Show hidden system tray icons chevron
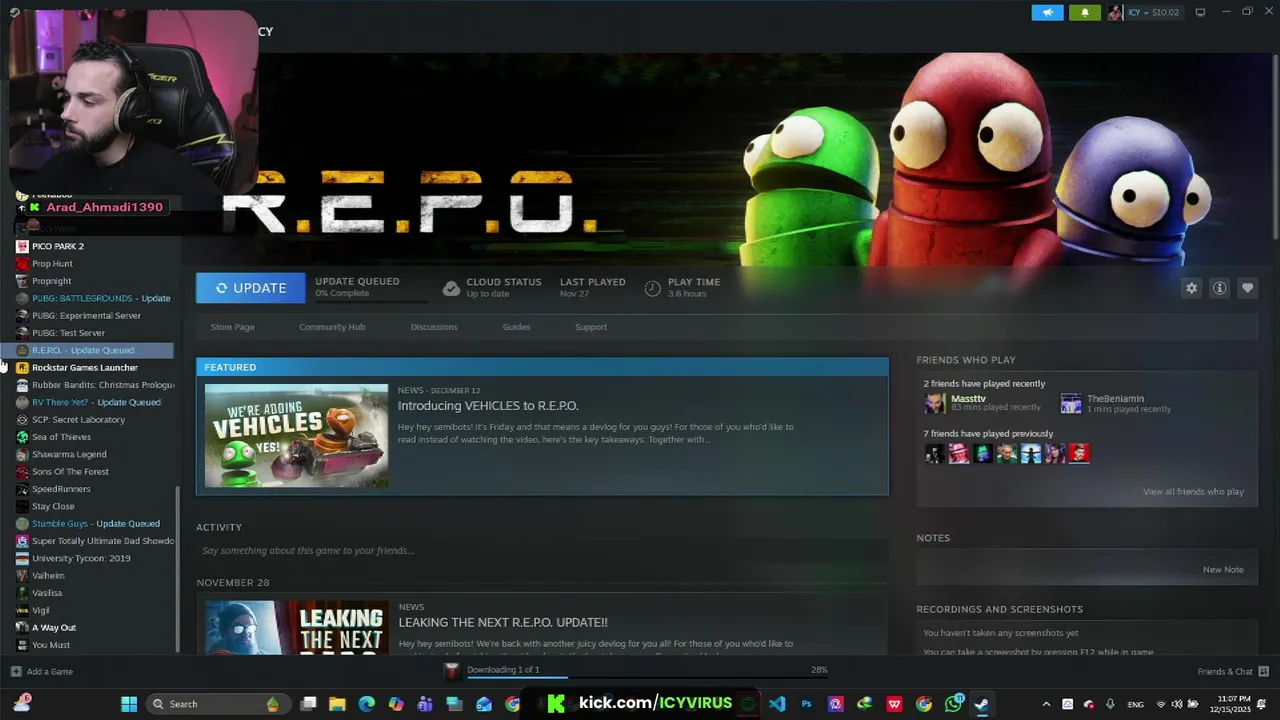The height and width of the screenshot is (720, 1280). coord(1046,704)
